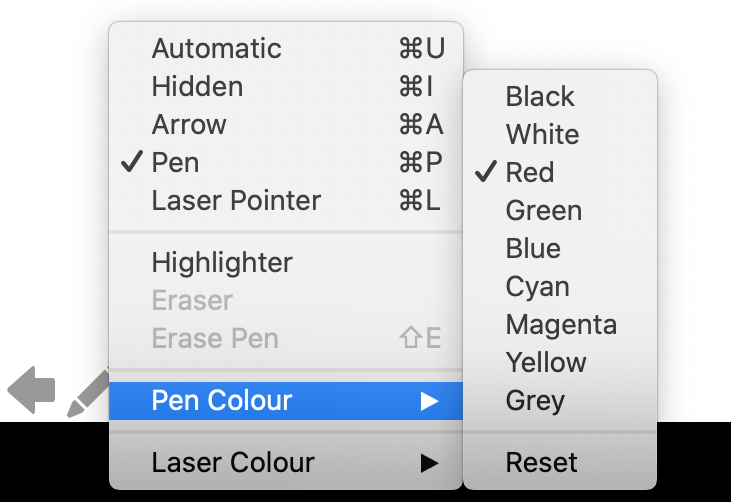
Task: Pick Green as pen colour
Action: (x=560, y=210)
